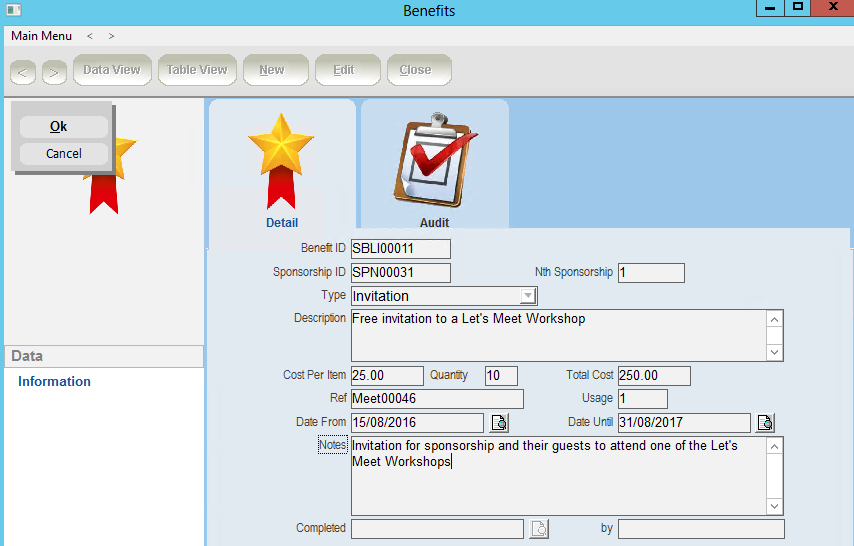The width and height of the screenshot is (854, 546).
Task: Click into the Quantity field
Action: point(500,376)
